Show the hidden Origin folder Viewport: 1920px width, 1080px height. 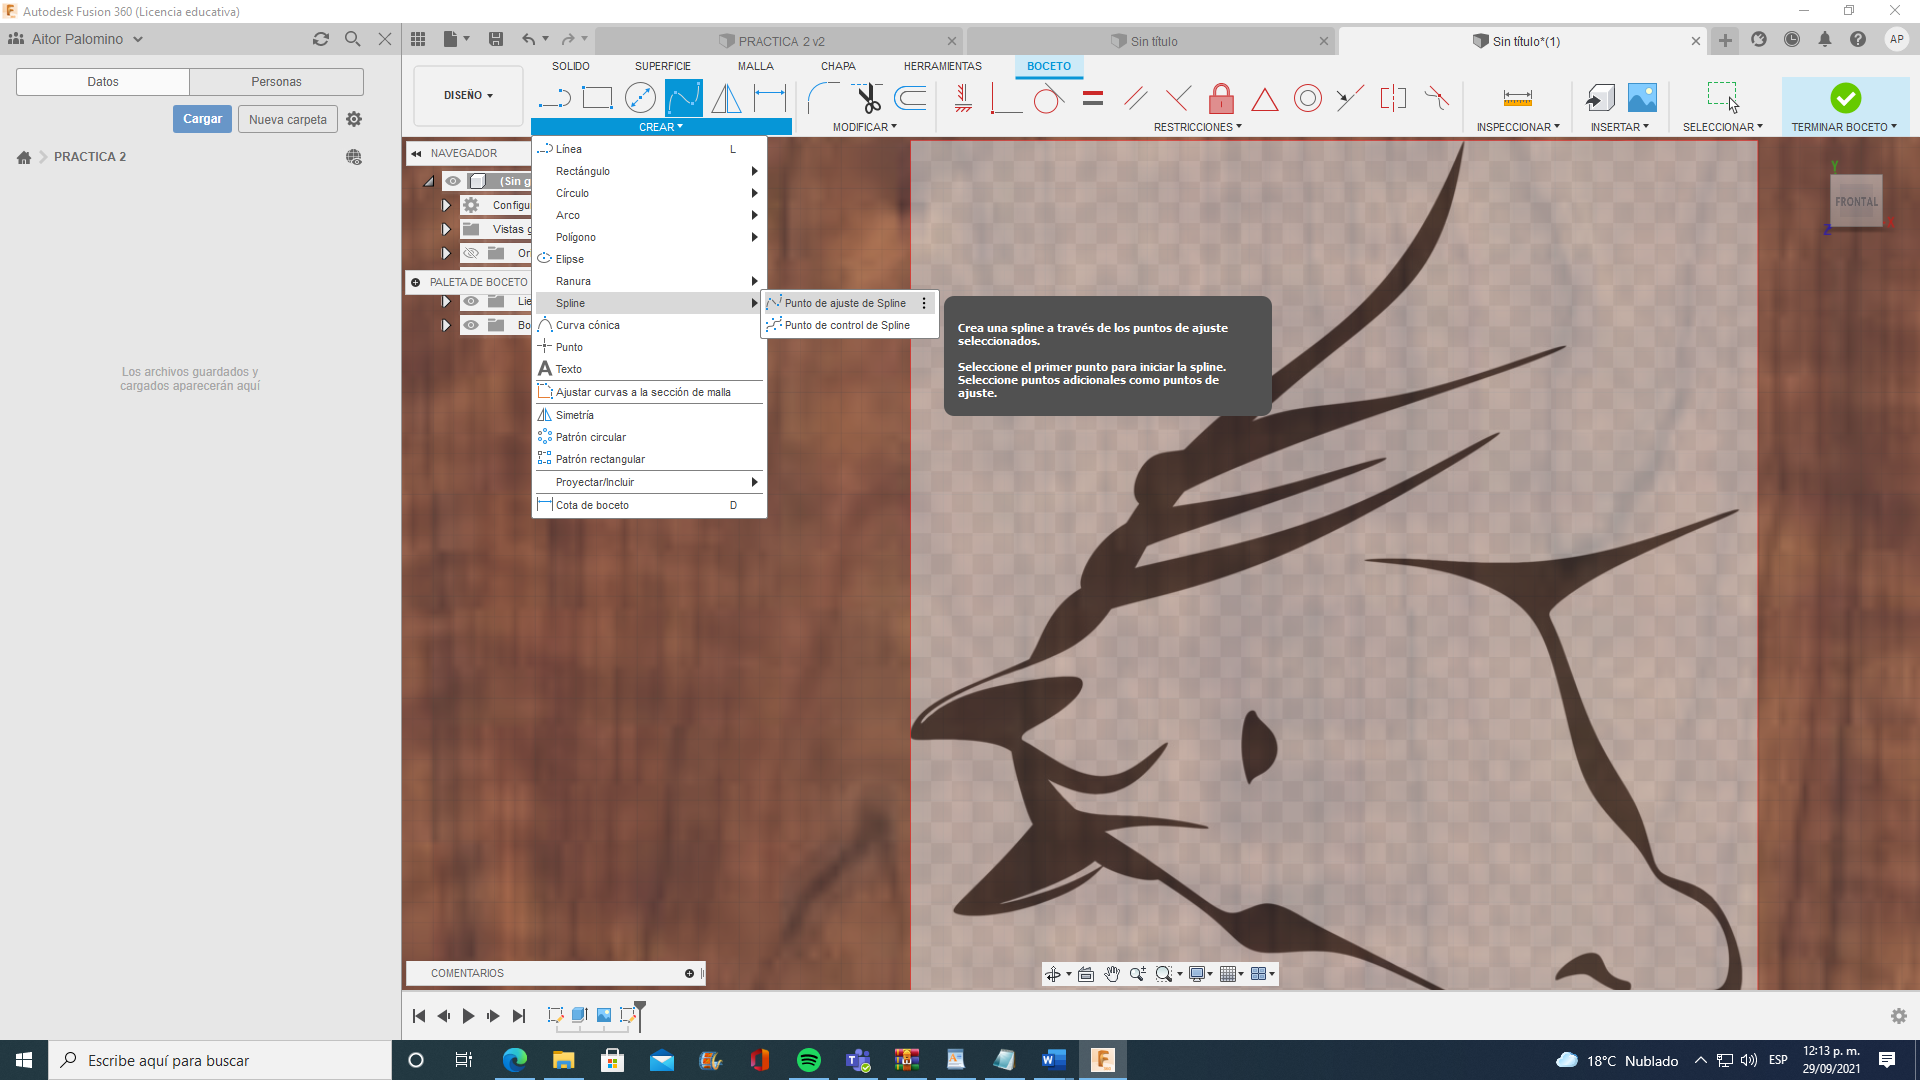coord(471,253)
